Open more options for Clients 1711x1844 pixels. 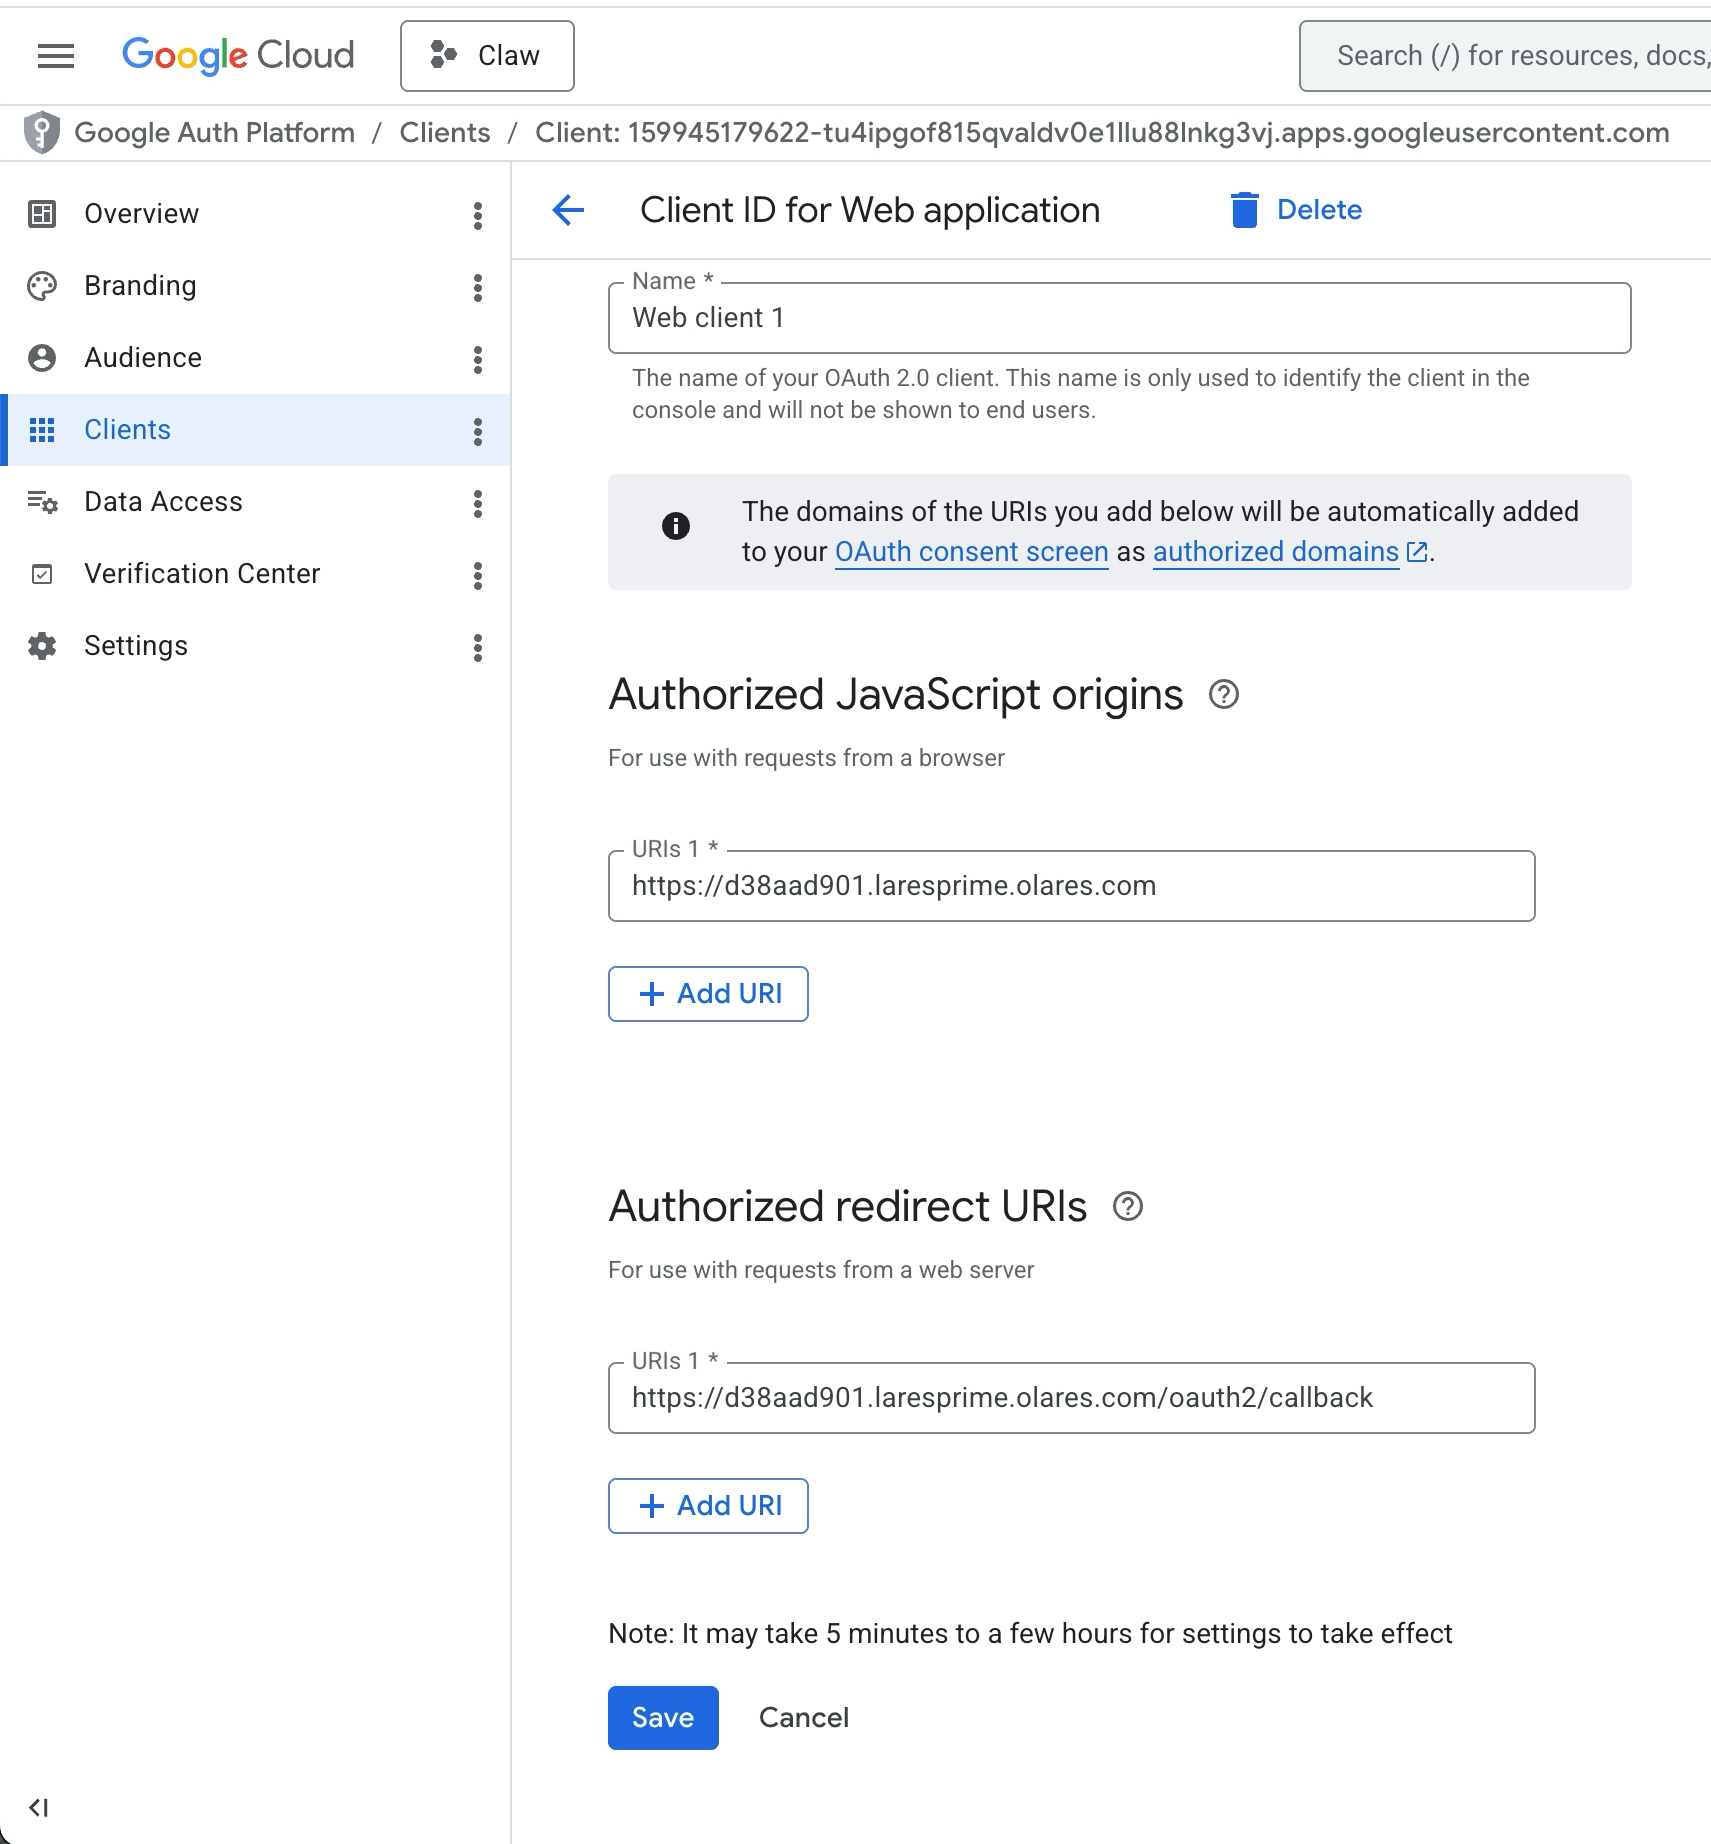coord(478,432)
